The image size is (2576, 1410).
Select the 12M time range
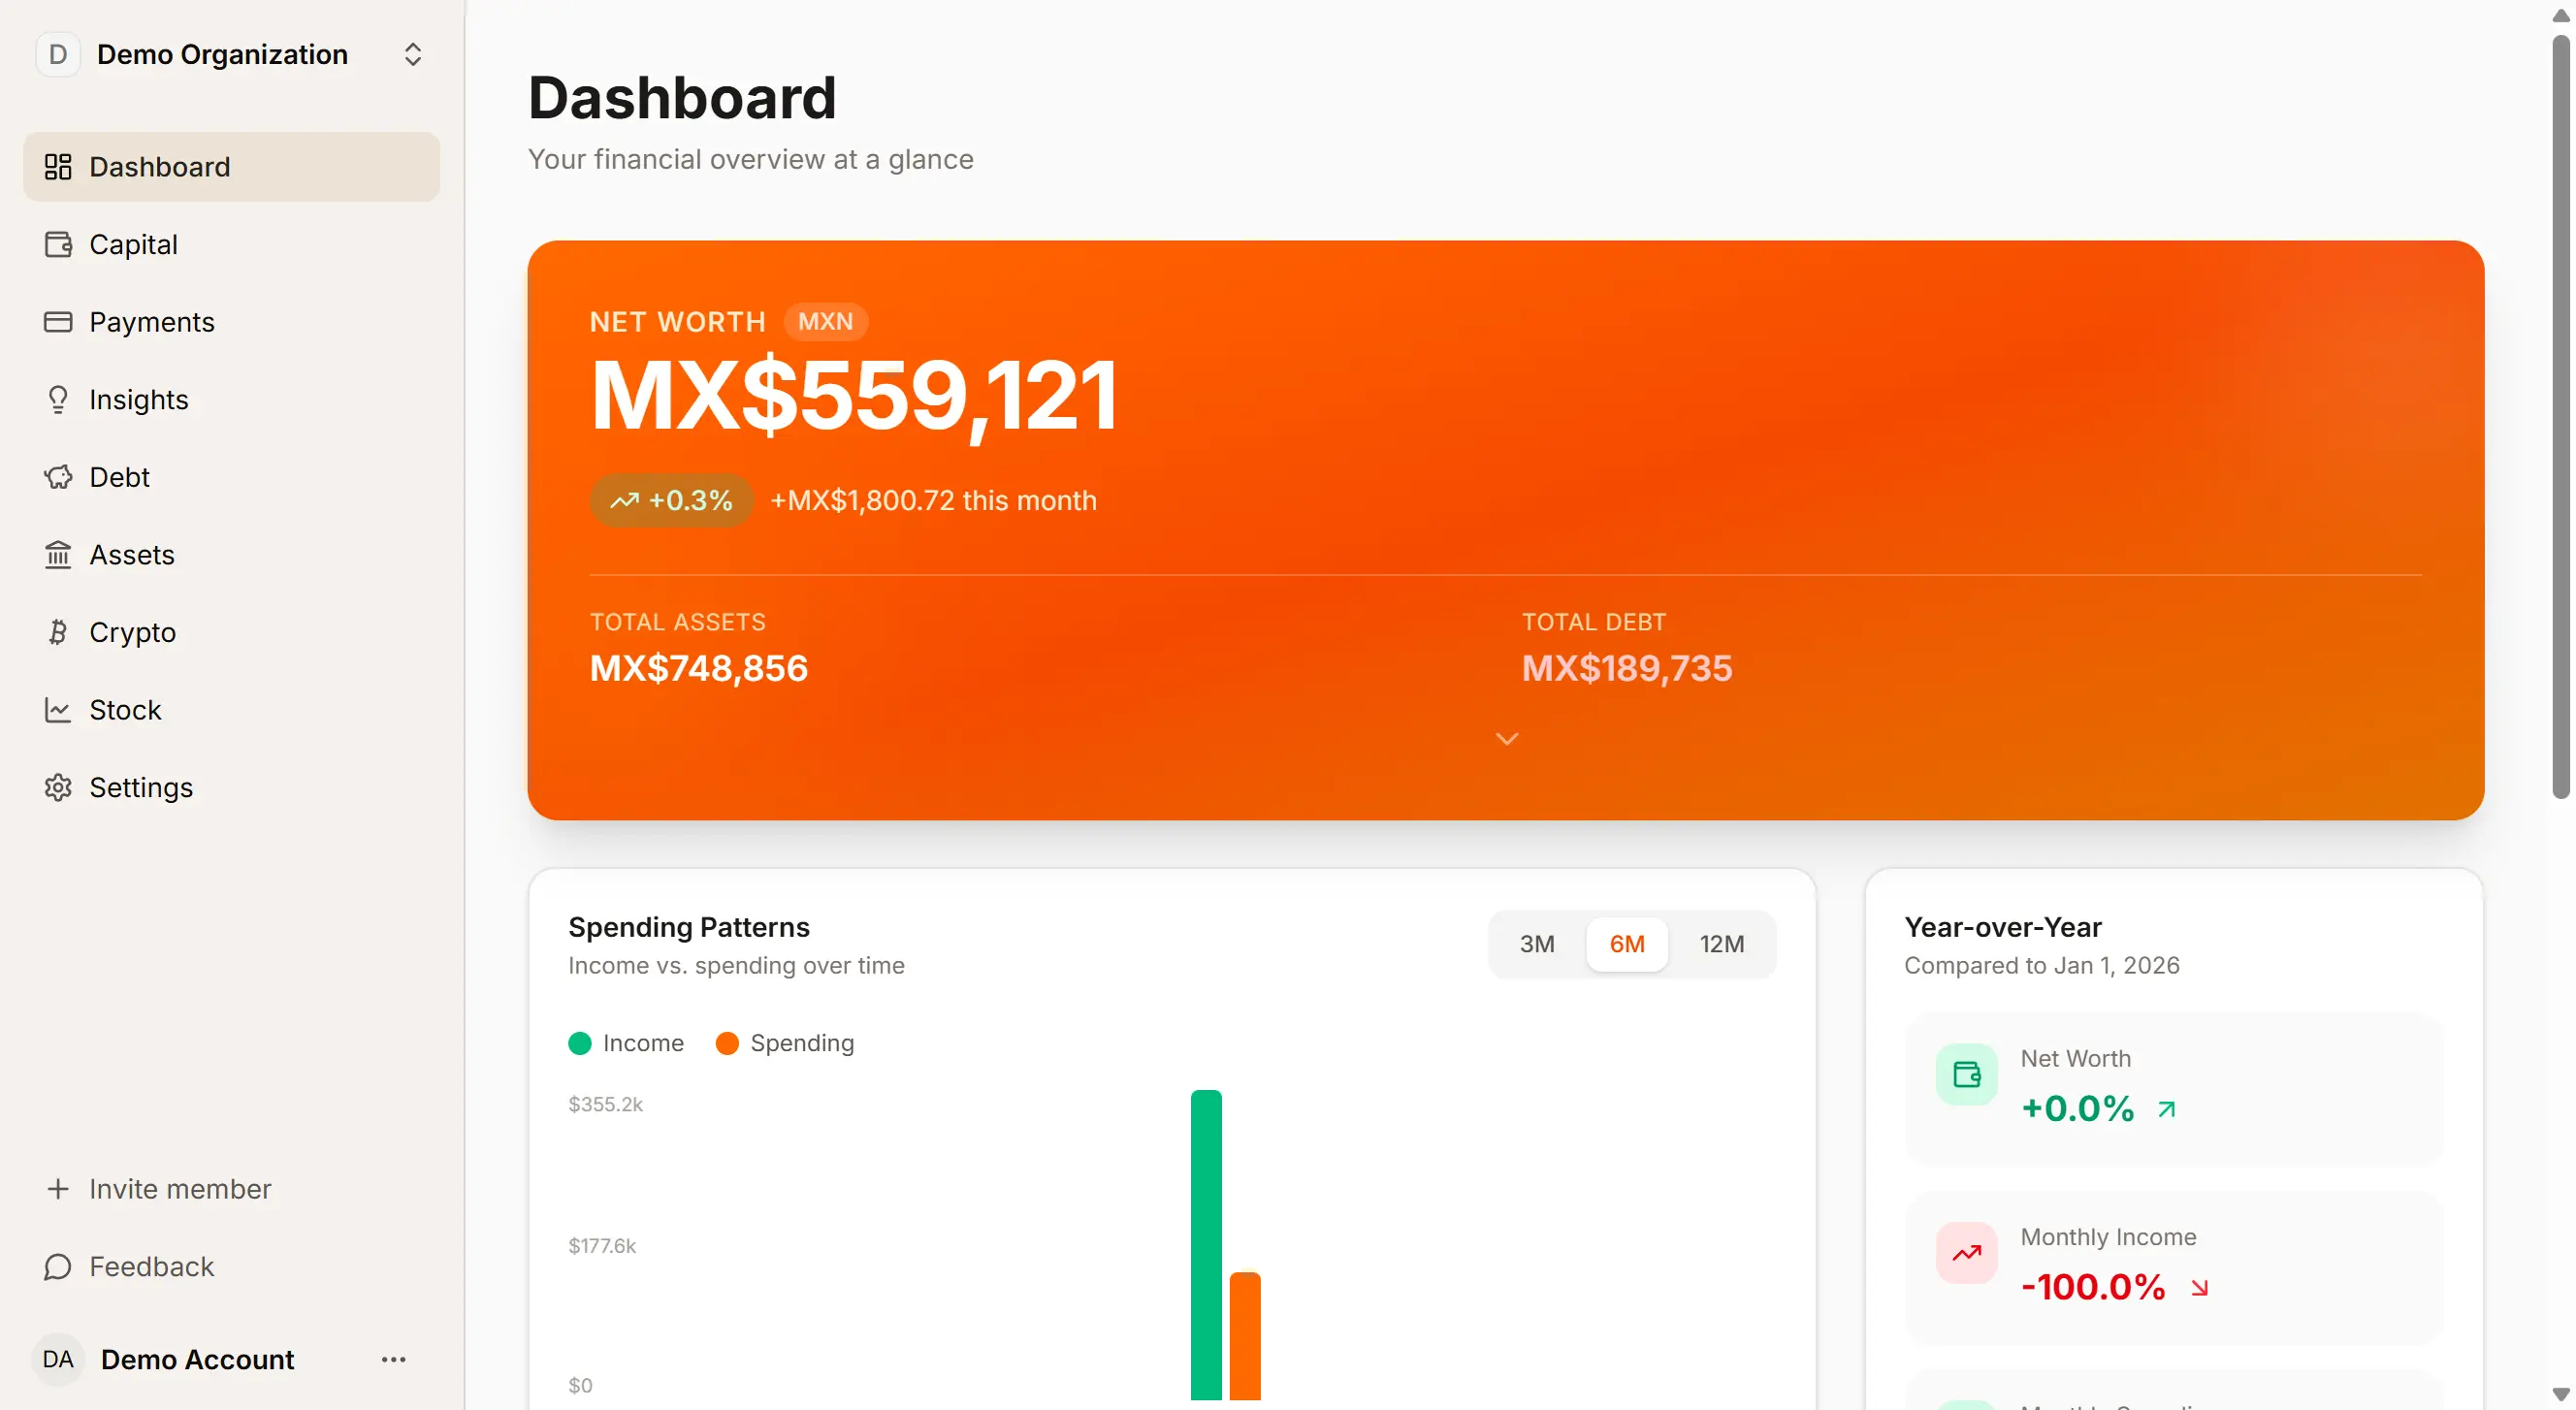pyautogui.click(x=1722, y=944)
